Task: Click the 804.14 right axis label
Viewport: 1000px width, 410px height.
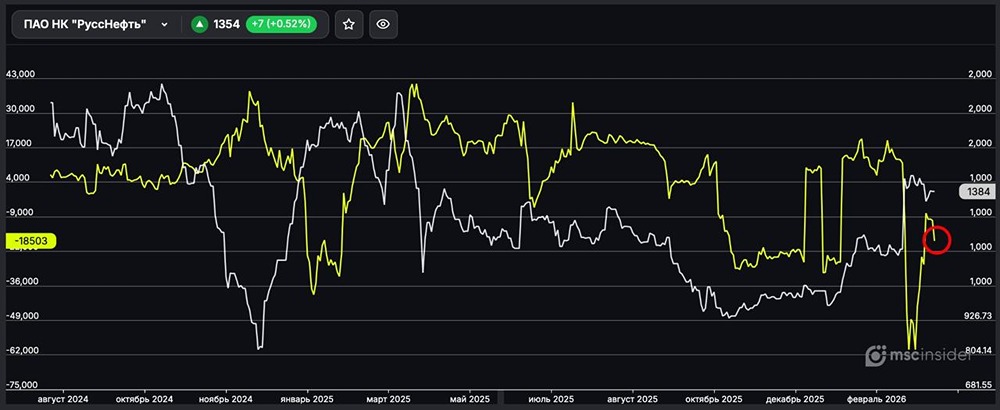Action: pyautogui.click(x=976, y=350)
